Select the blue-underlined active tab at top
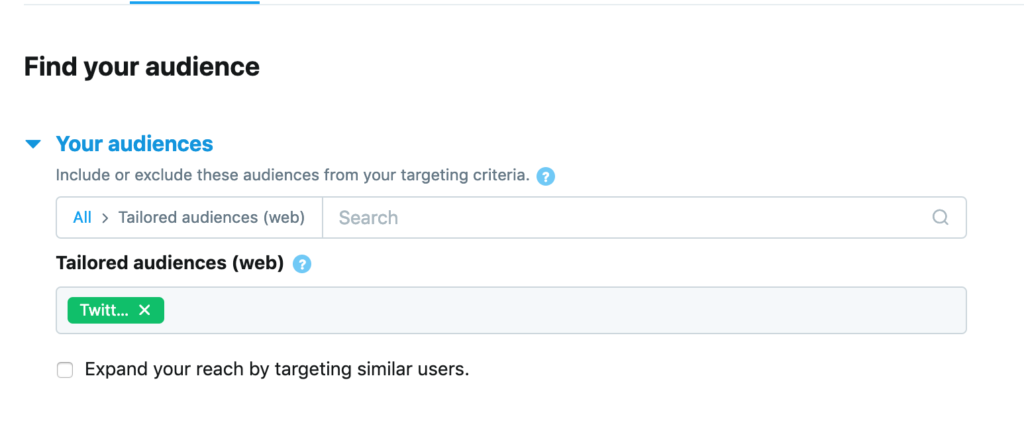This screenshot has width=1024, height=431. [x=194, y=2]
